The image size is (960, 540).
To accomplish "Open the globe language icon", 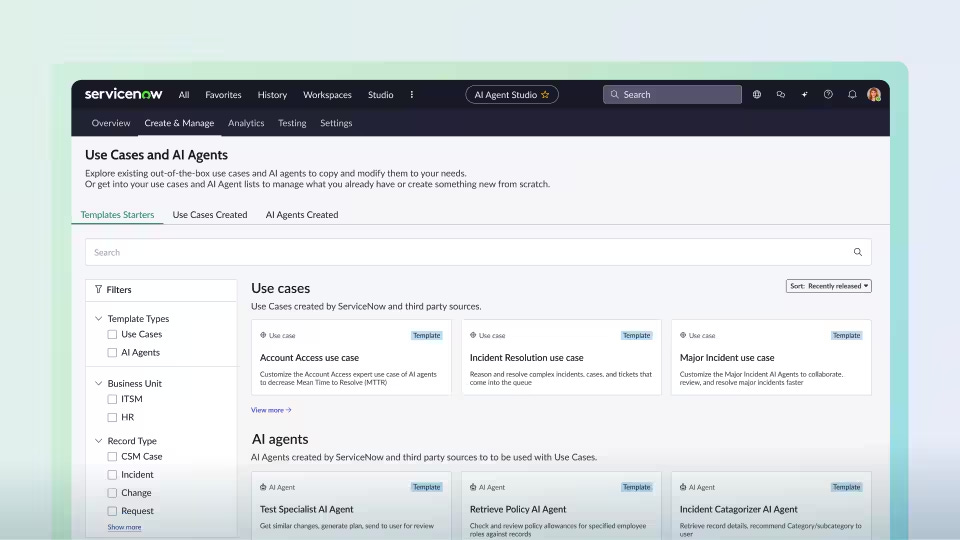I will (757, 94).
